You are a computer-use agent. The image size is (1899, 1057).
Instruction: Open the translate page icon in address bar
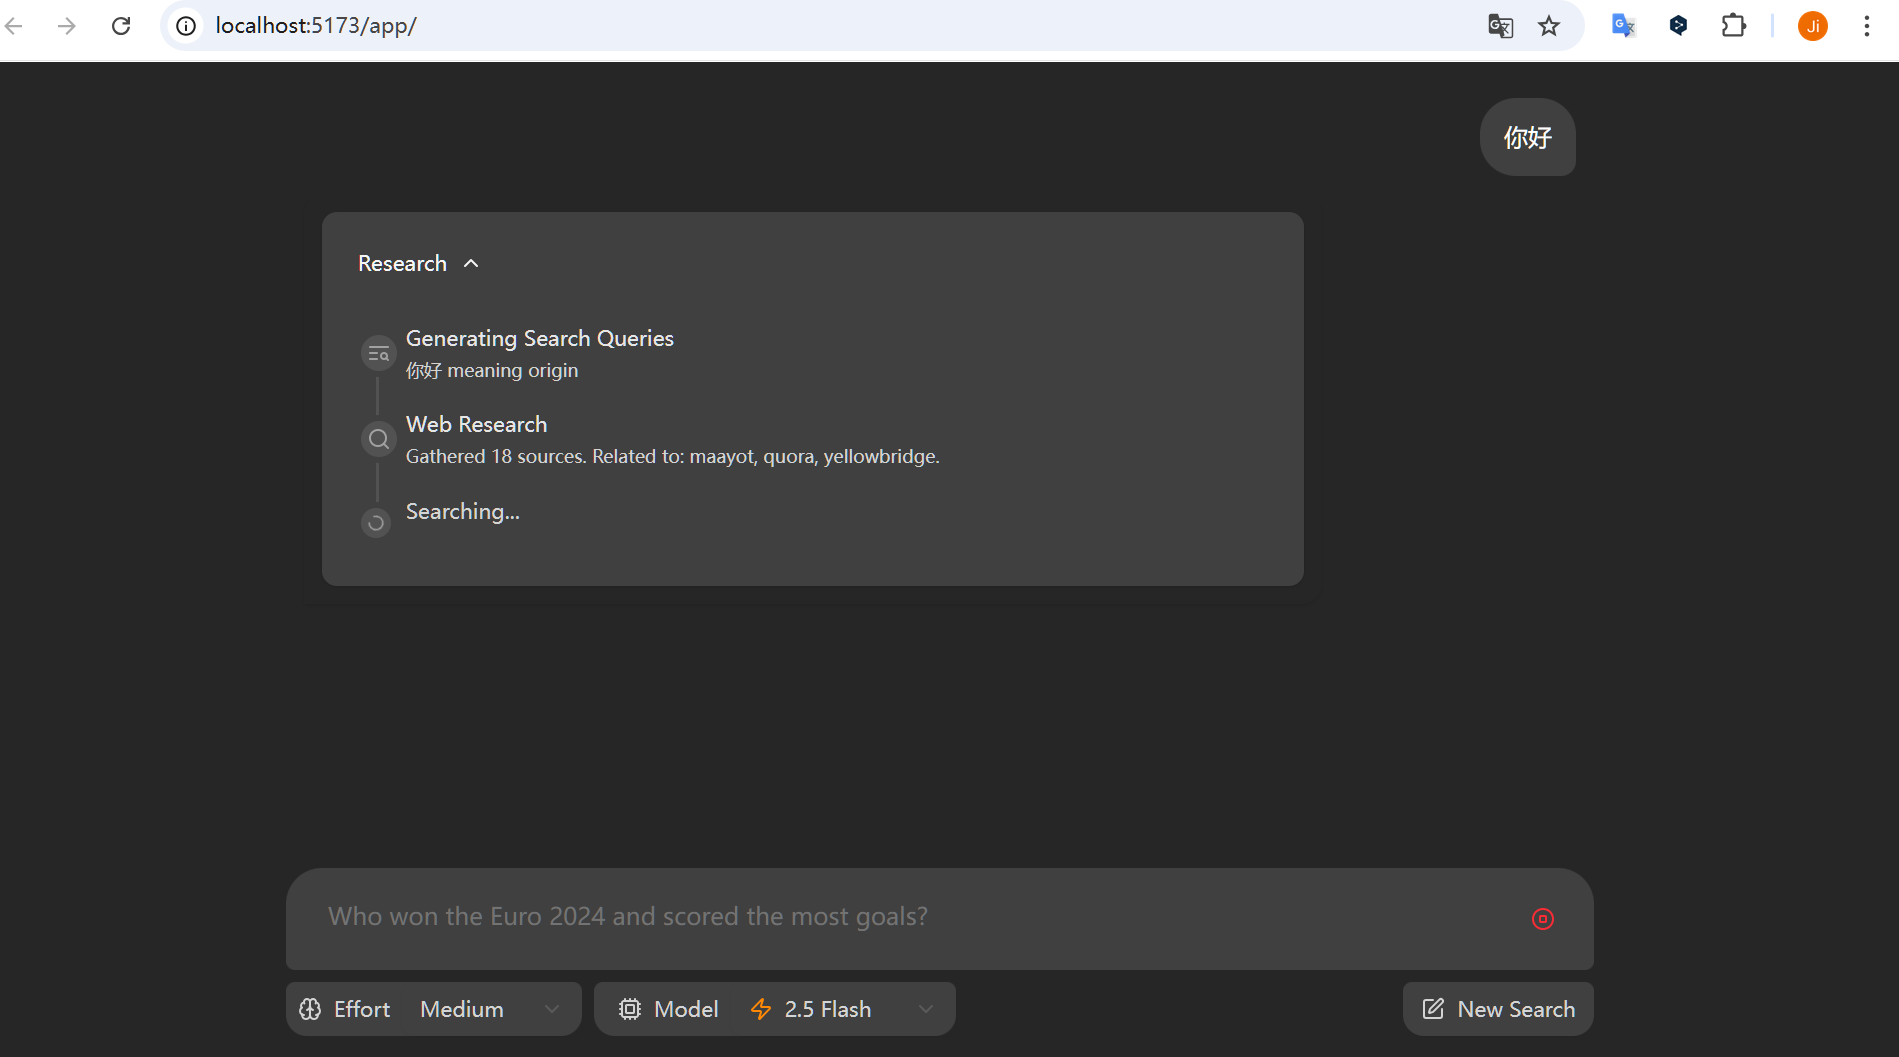point(1500,26)
